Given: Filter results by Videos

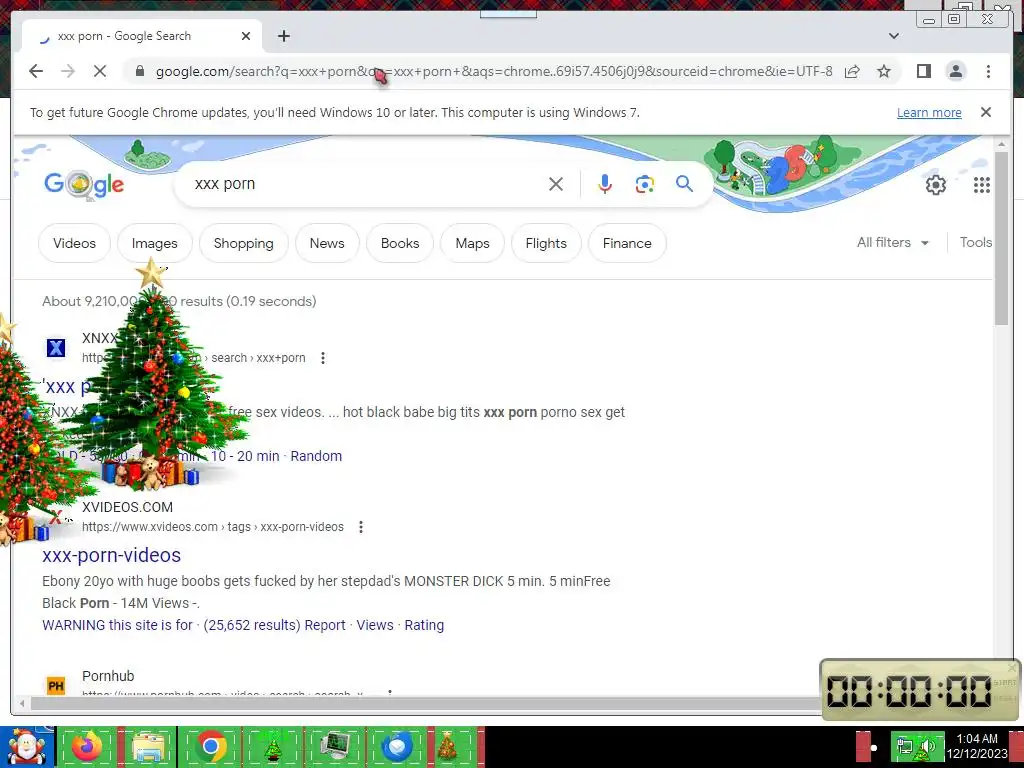Looking at the screenshot, I should [x=74, y=243].
